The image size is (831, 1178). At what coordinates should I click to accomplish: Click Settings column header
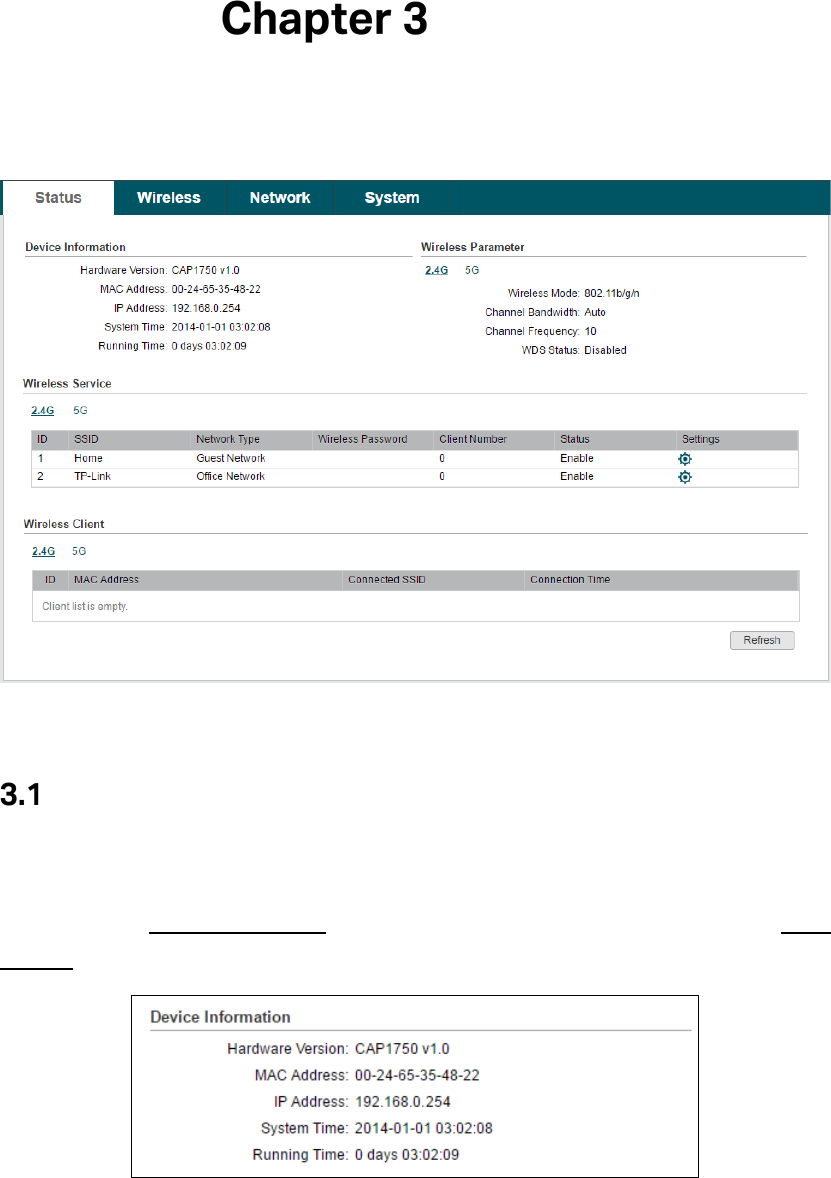[700, 439]
